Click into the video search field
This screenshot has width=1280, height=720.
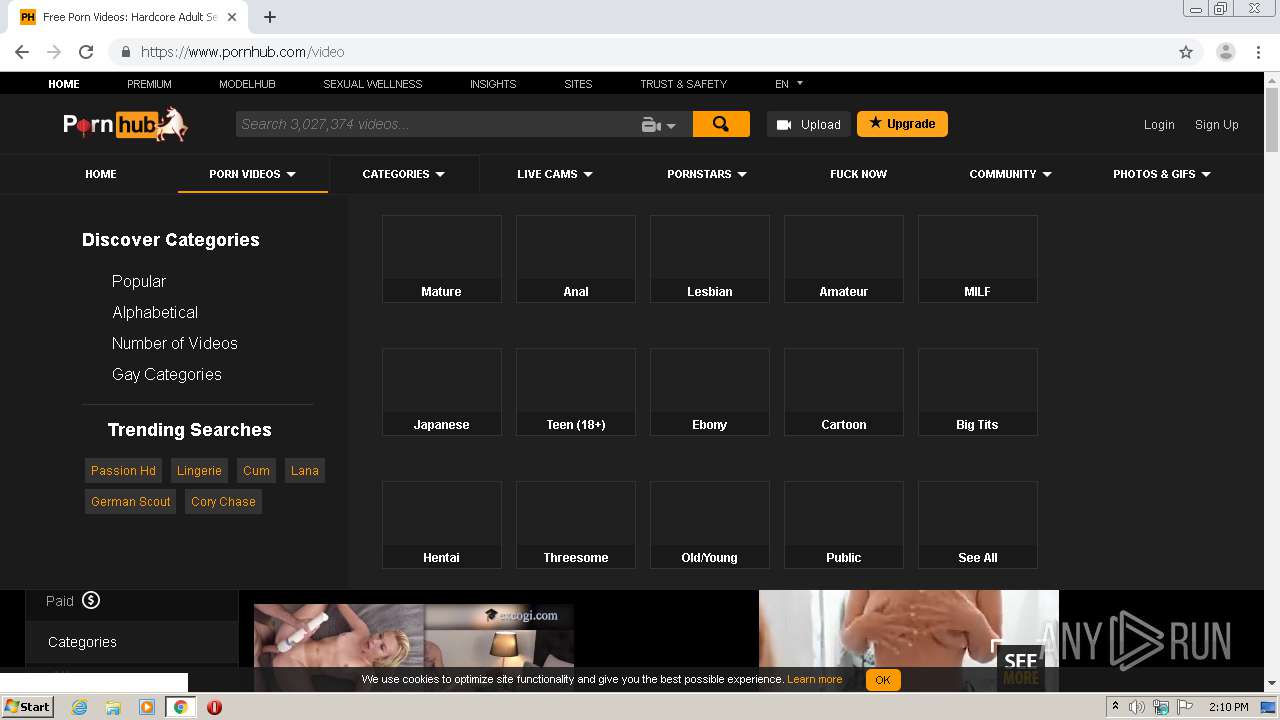[437, 124]
